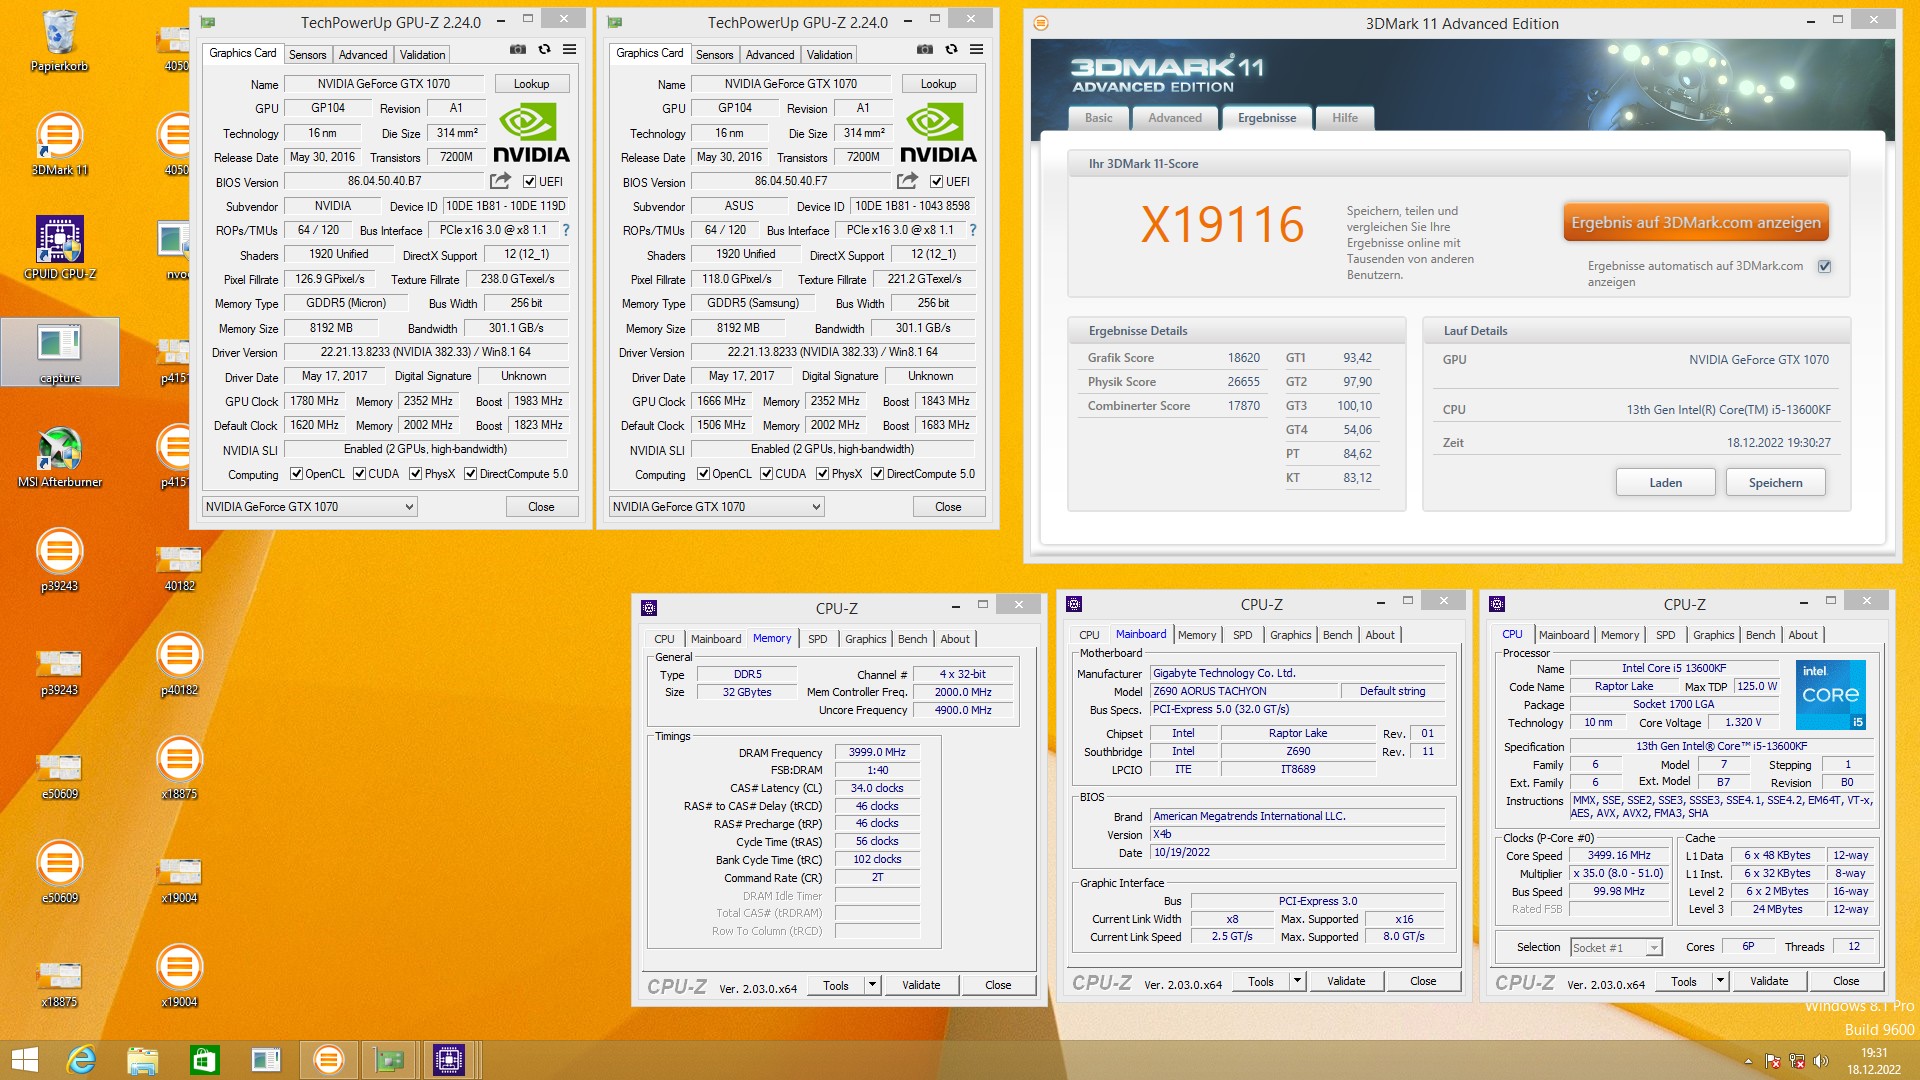
Task: Expand Tools dropdown arrow in Mainboard CPU-Z window
Action: point(1297,981)
